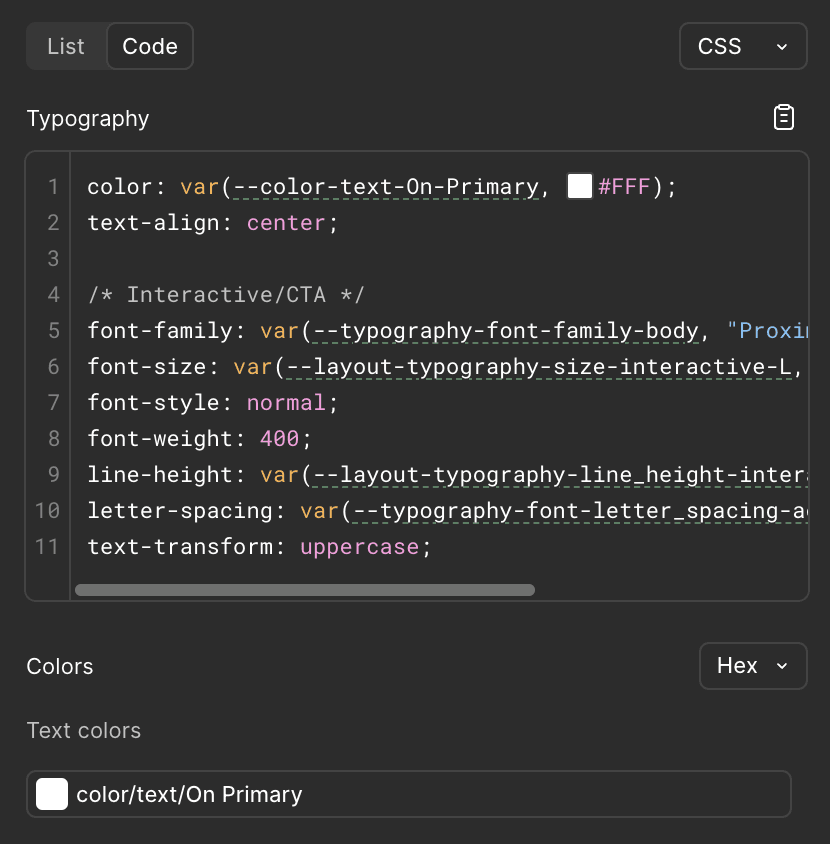Click the Typography section heading
The image size is (830, 844).
tap(88, 118)
